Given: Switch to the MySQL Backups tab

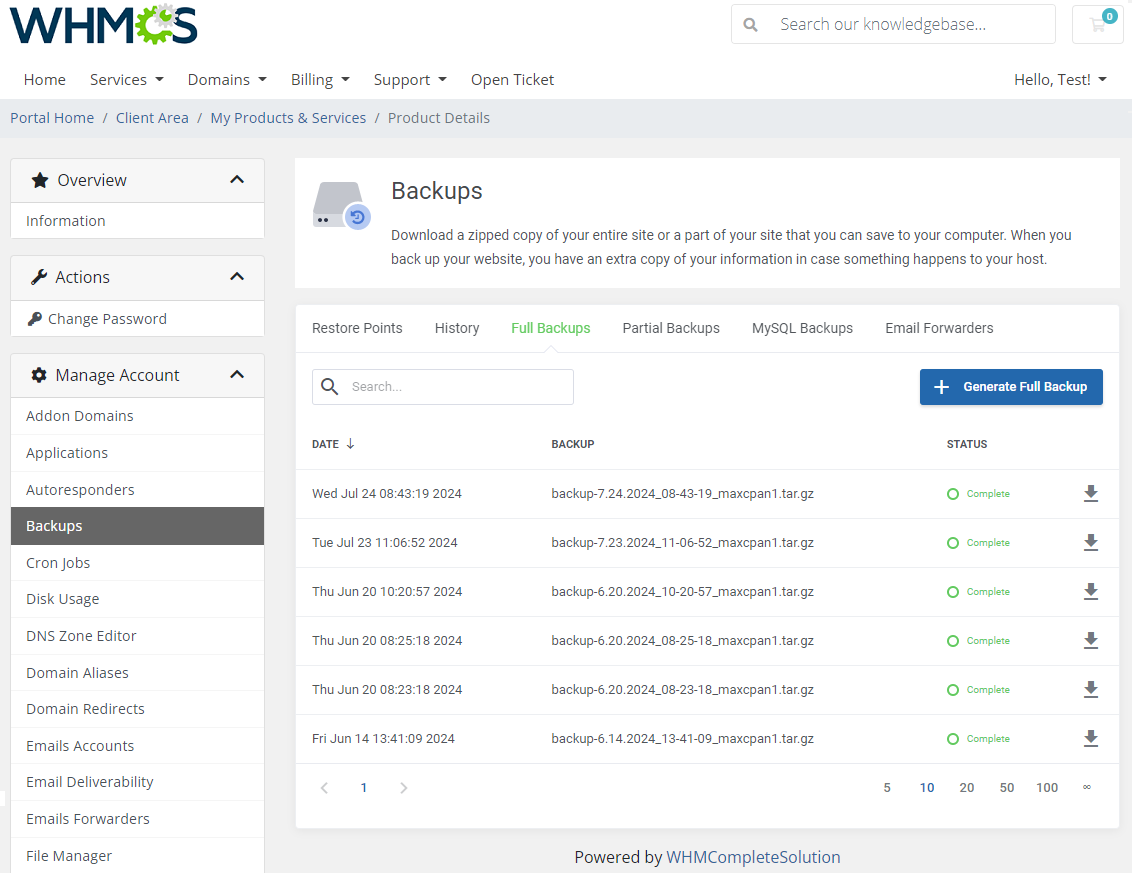Looking at the screenshot, I should 802,328.
